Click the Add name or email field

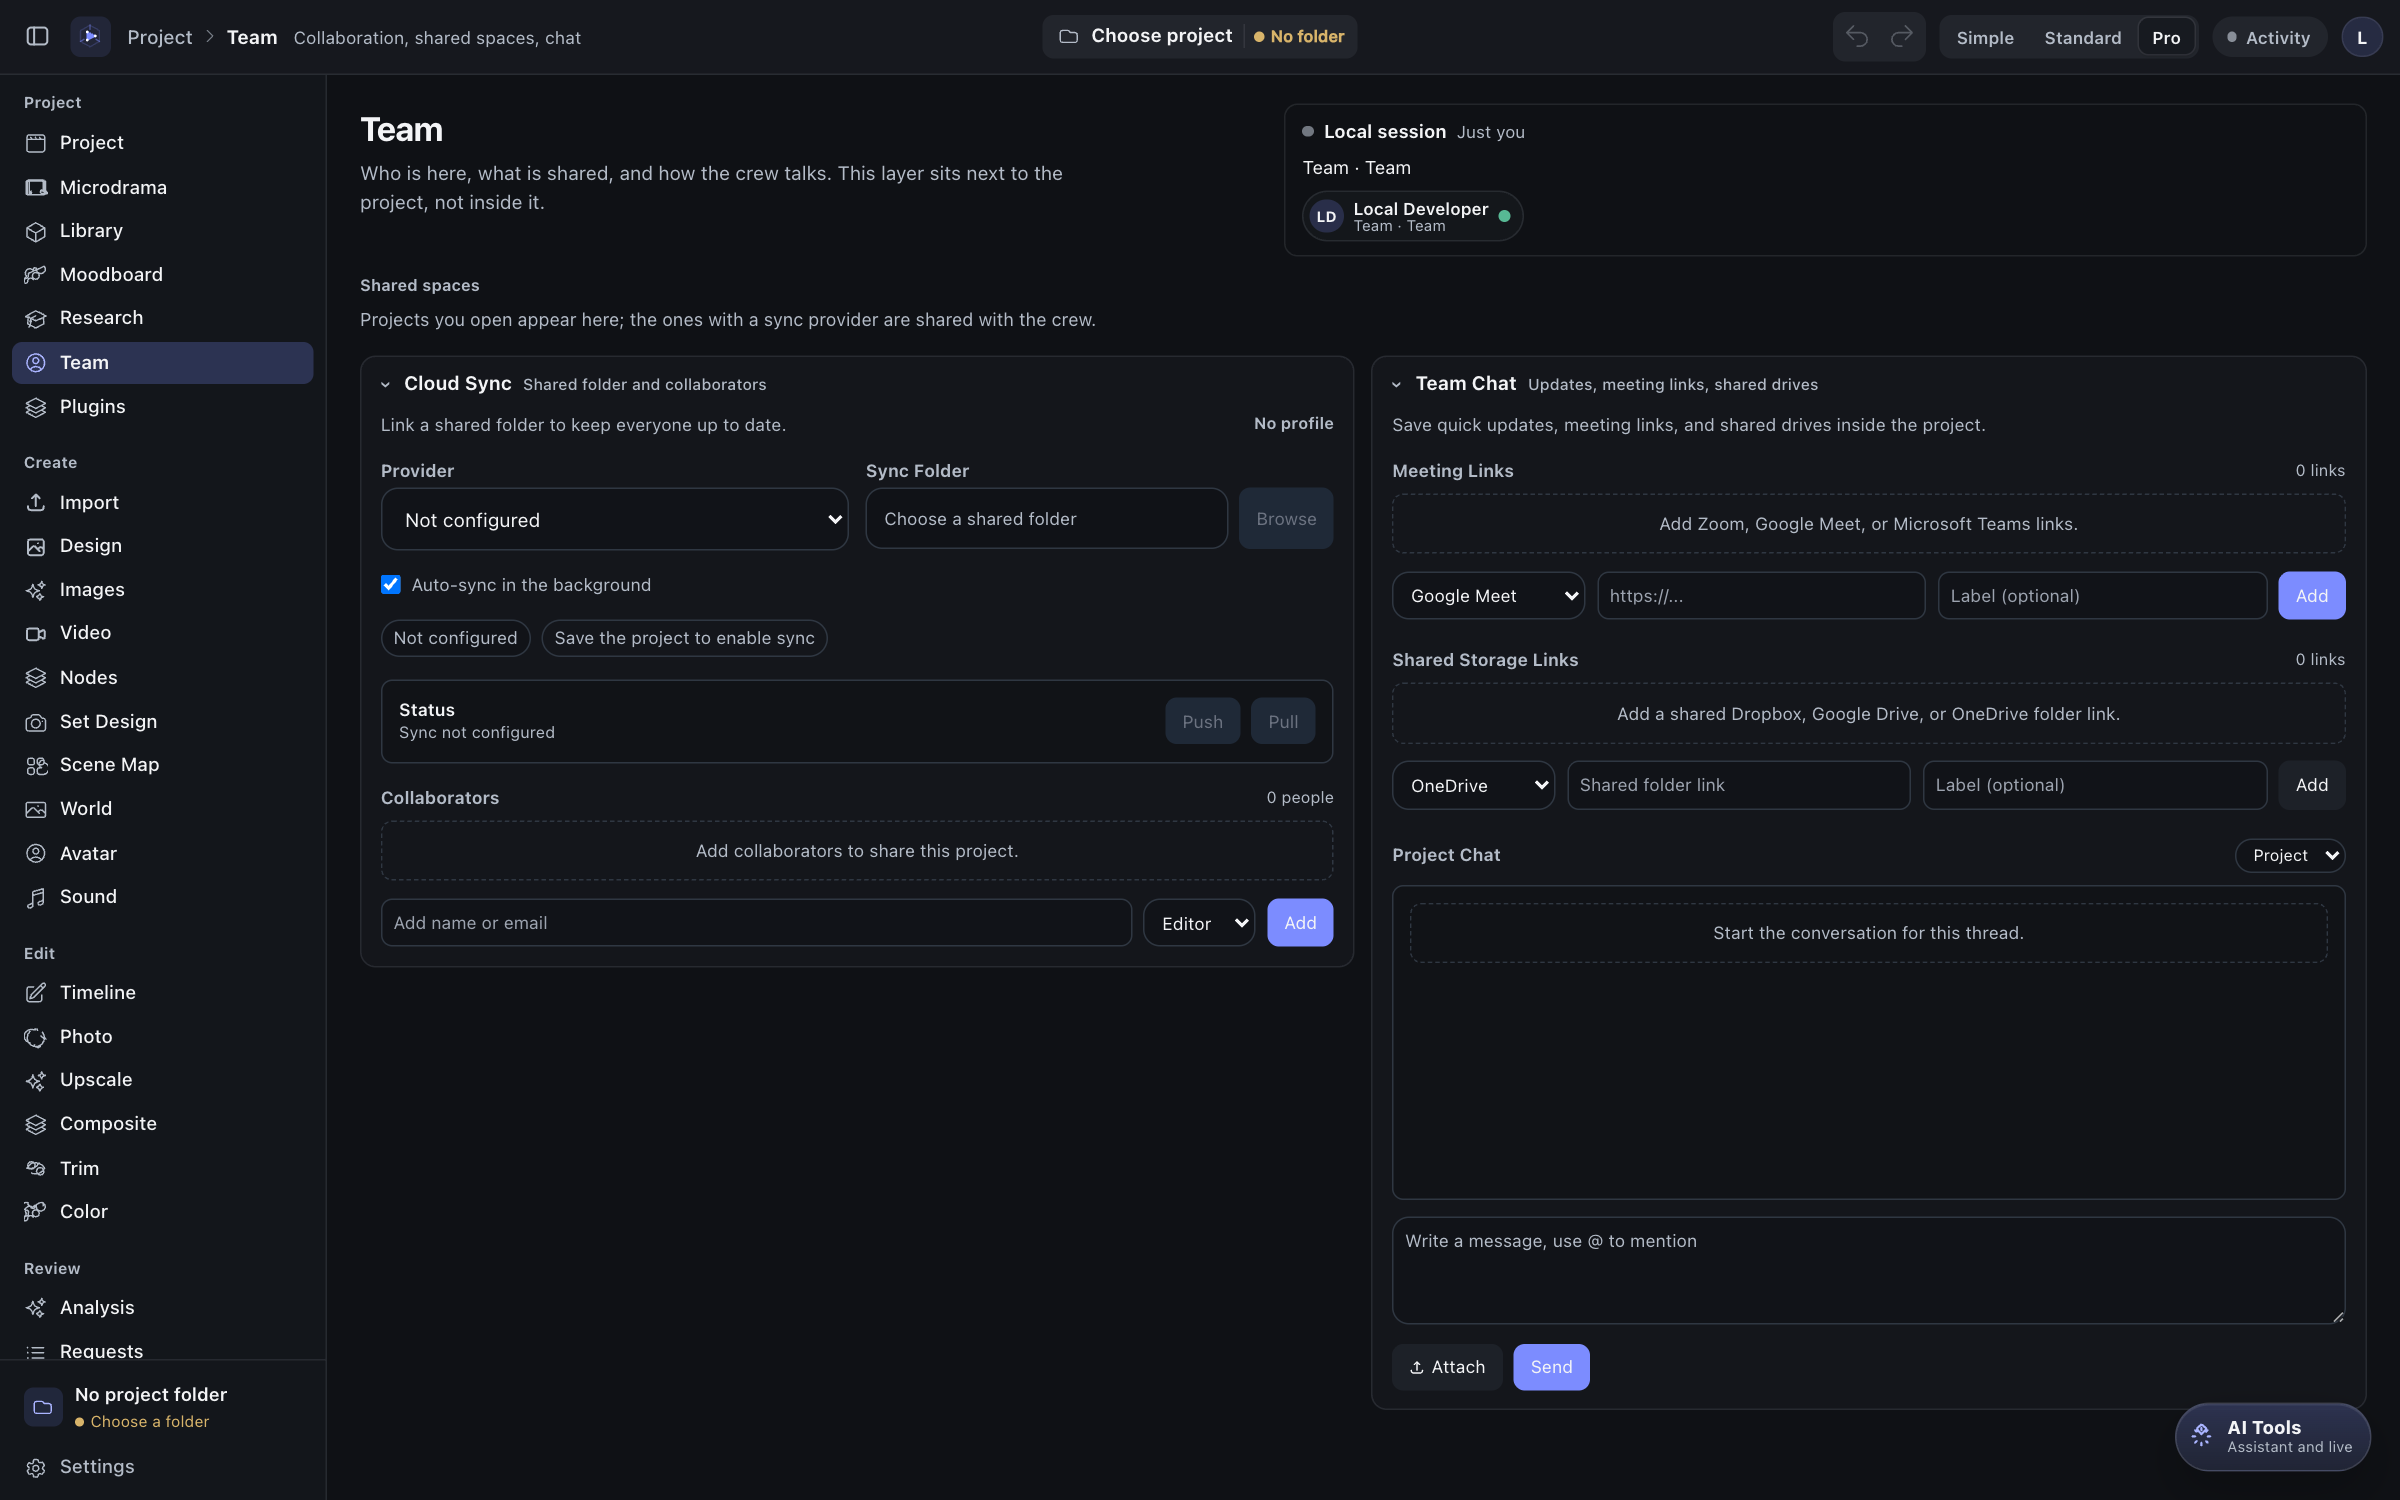[756, 922]
